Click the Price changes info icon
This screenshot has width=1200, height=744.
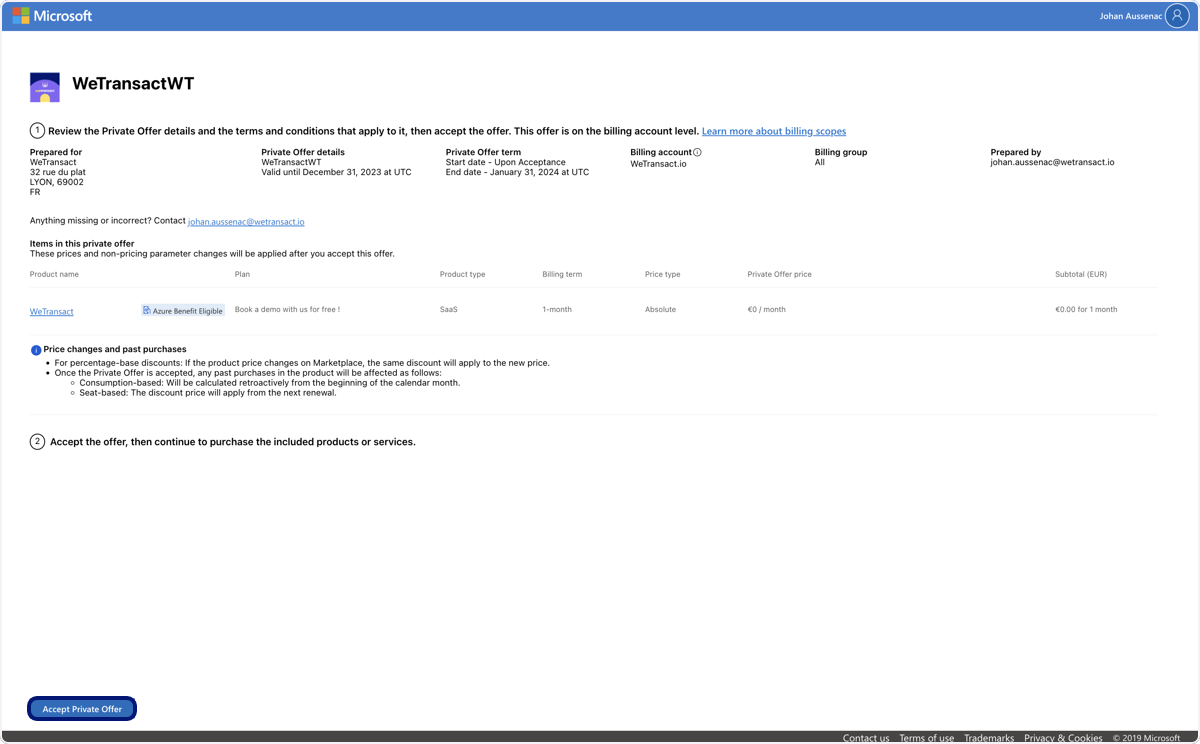[x=36, y=350]
